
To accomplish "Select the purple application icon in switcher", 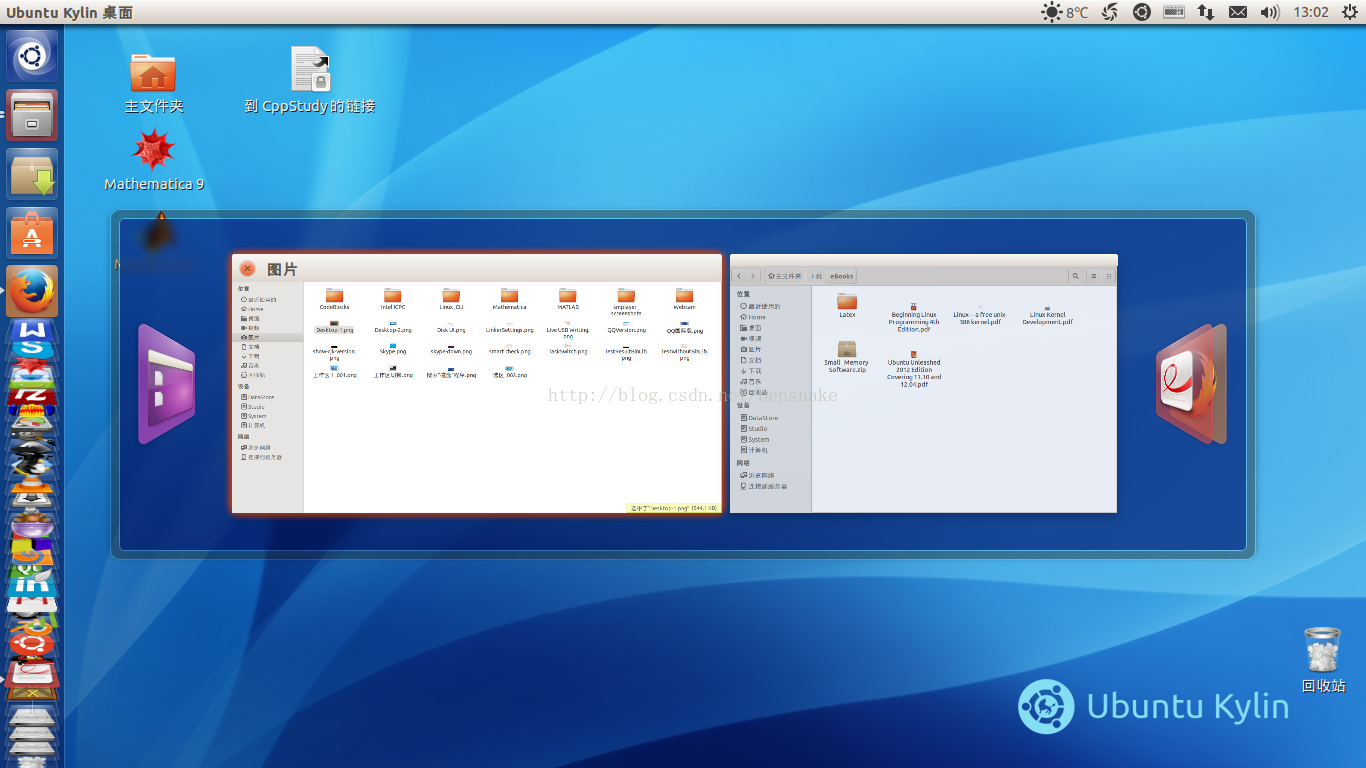I will (x=165, y=385).
